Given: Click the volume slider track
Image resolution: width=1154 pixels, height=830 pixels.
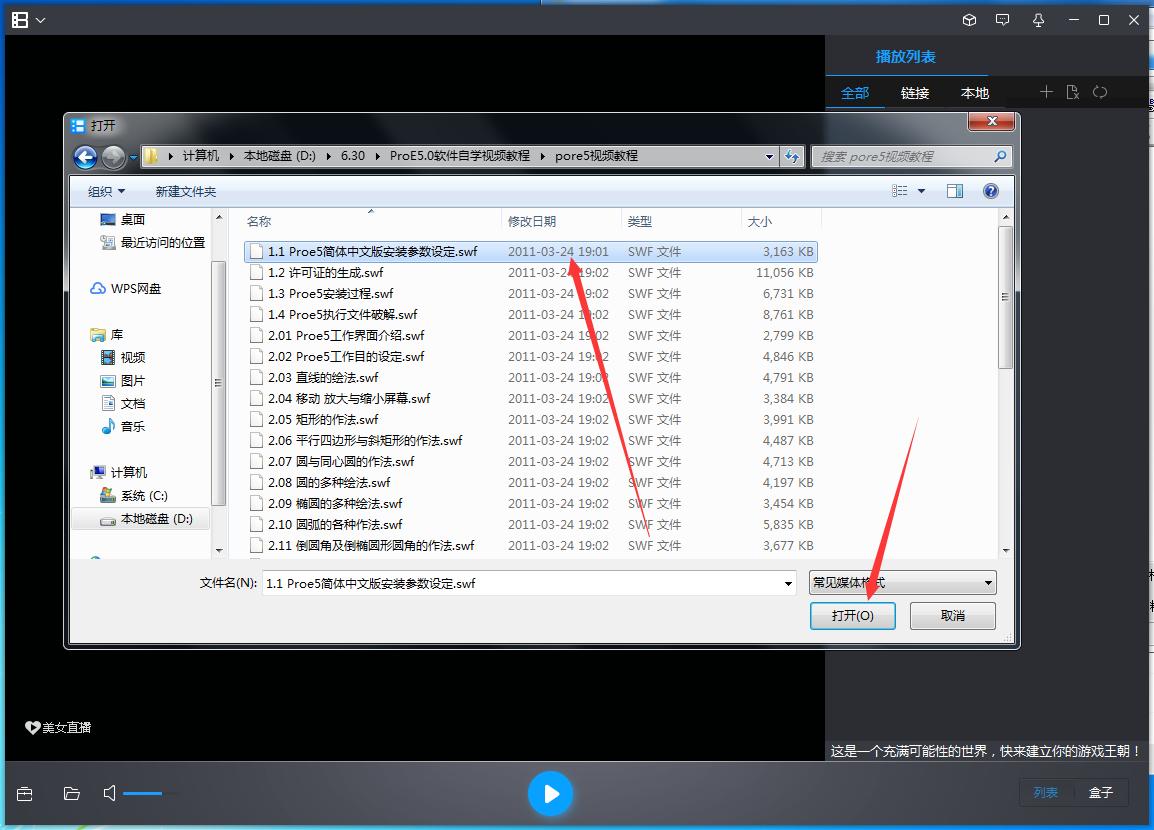Looking at the screenshot, I should coord(150,793).
